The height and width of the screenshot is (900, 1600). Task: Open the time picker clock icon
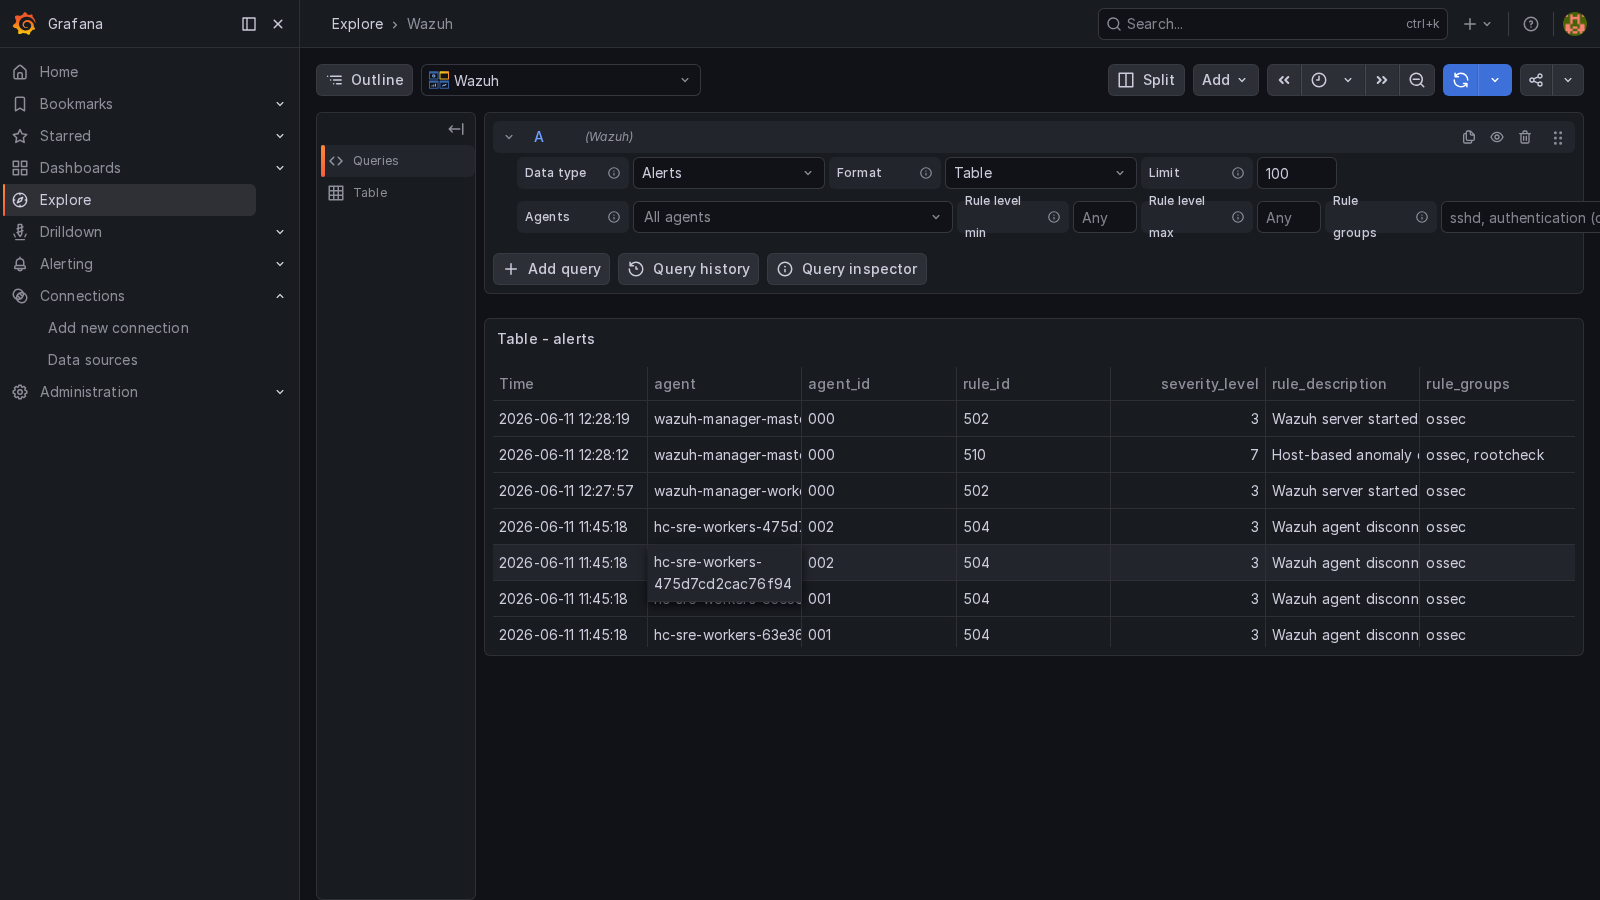(x=1319, y=80)
